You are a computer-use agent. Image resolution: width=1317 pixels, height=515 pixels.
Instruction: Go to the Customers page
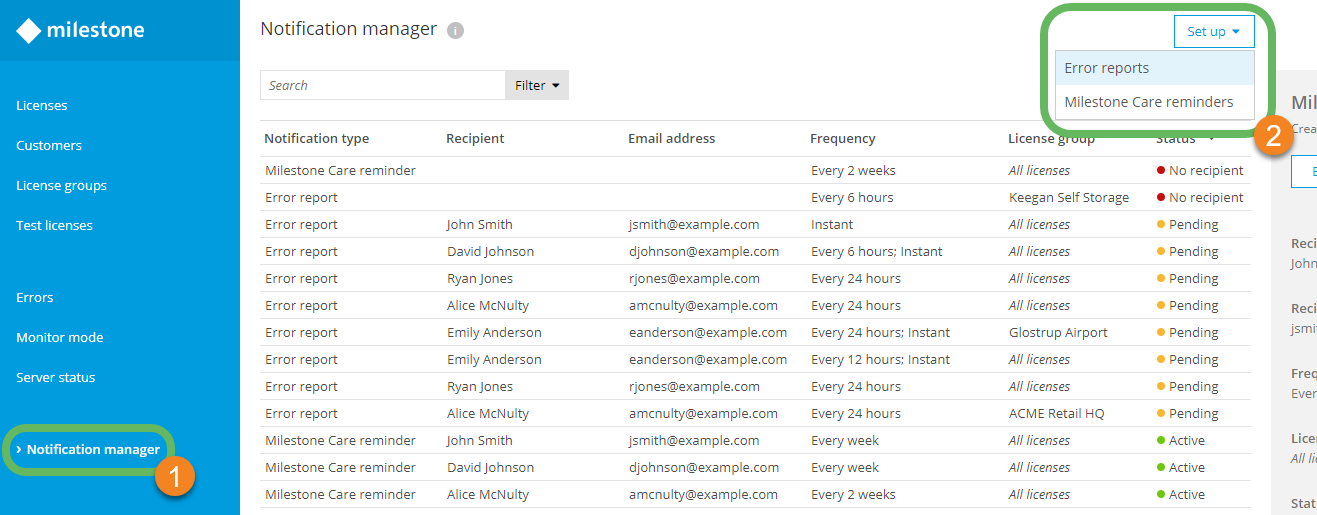(x=49, y=146)
